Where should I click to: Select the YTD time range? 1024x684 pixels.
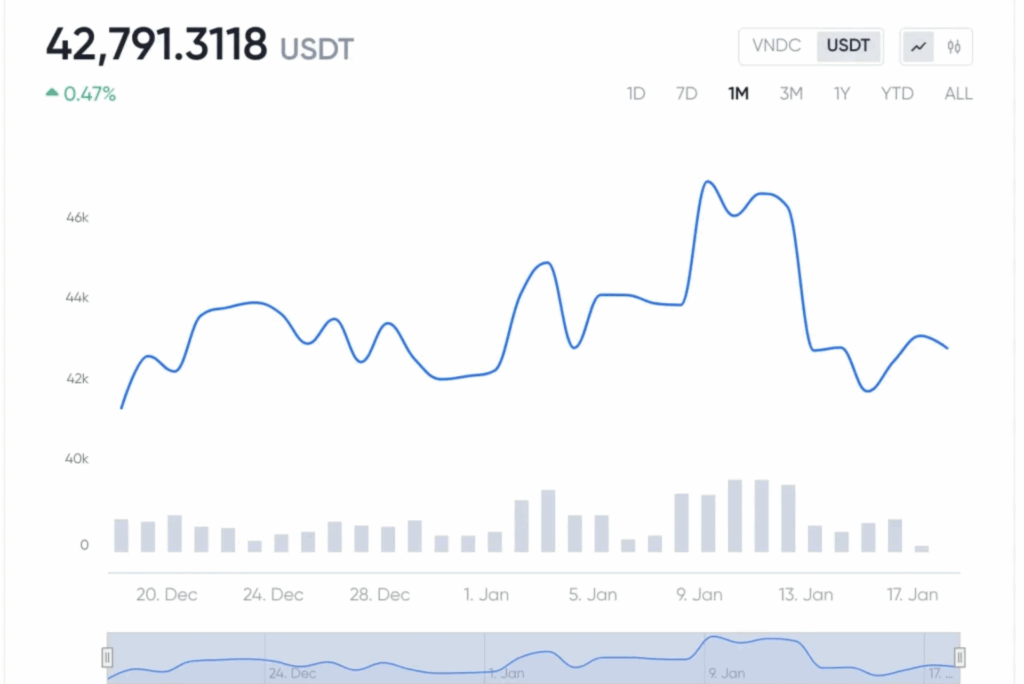(897, 94)
